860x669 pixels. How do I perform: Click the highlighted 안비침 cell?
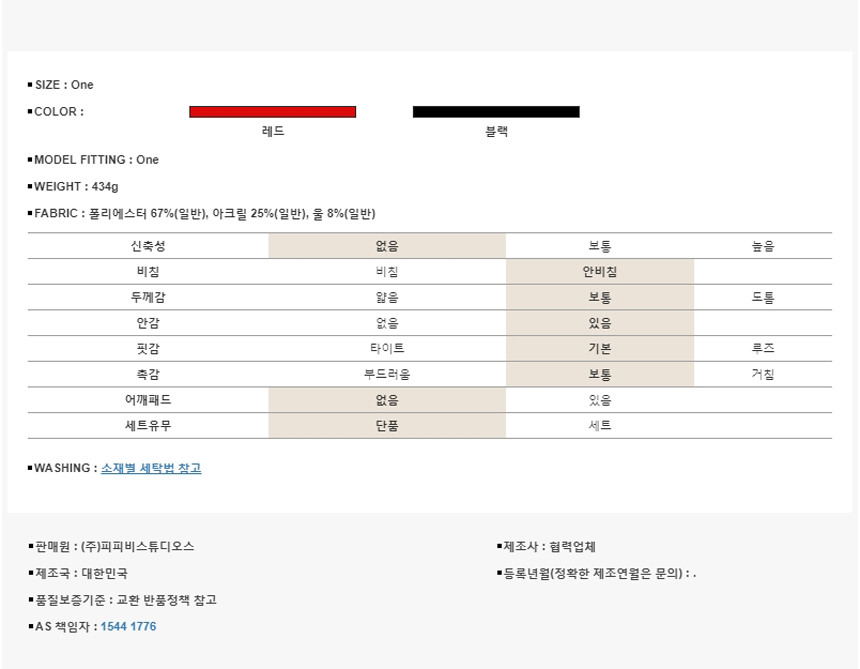(600, 272)
